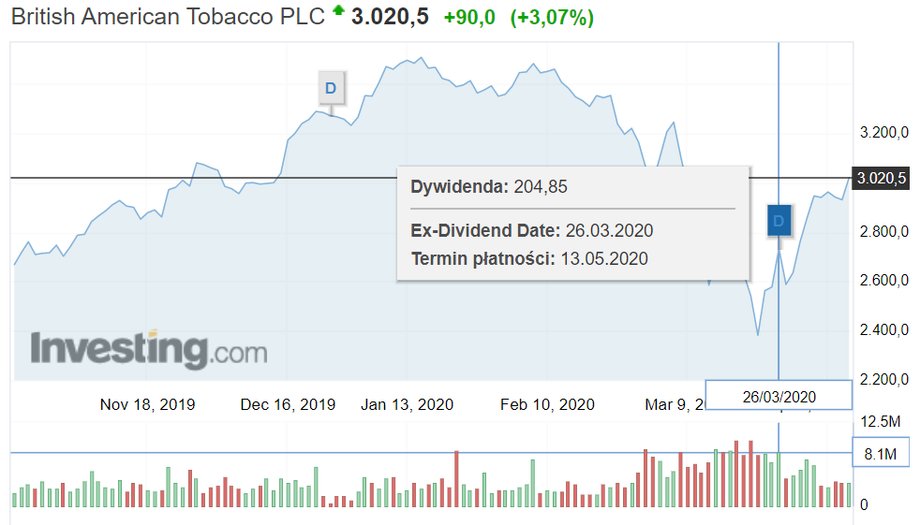Click the black 3.020,5 current price tag
This screenshot has height=525, width=920.
(881, 178)
